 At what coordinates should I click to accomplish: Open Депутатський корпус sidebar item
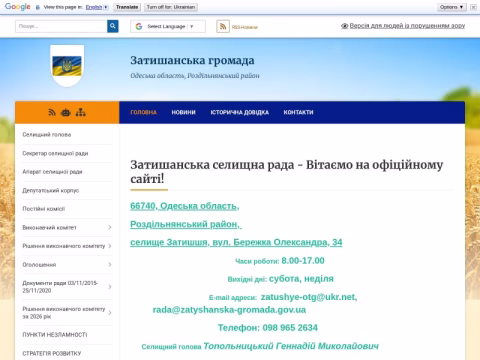51,190
